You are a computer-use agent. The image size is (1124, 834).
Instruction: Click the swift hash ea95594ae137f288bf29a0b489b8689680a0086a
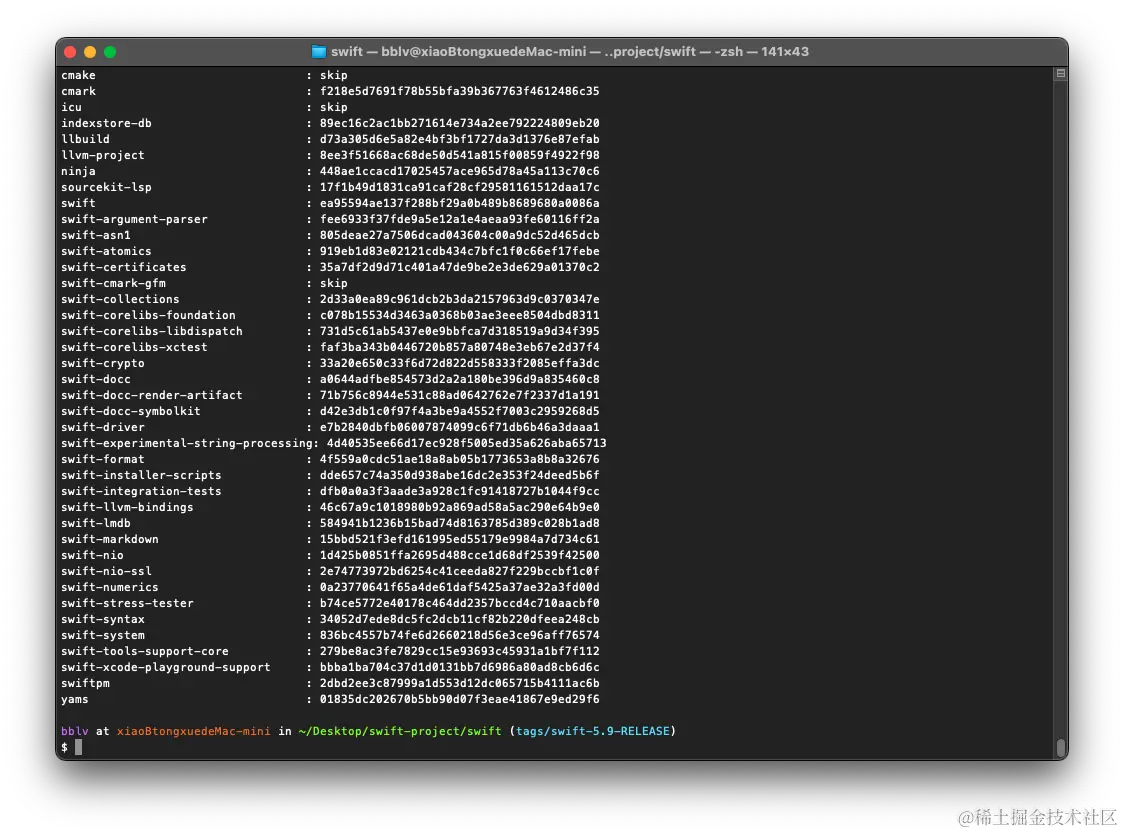[459, 203]
